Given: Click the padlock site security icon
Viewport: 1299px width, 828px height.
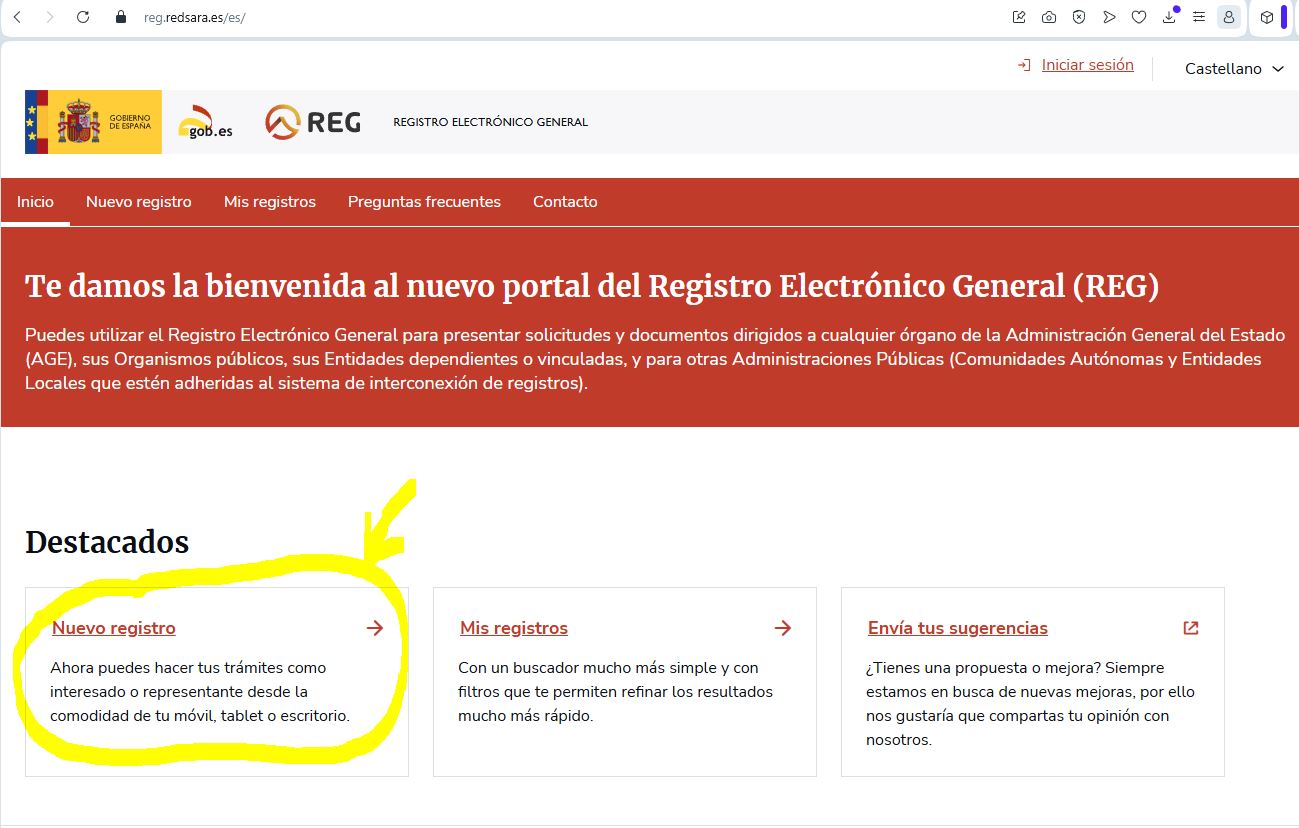Looking at the screenshot, I should [x=122, y=17].
